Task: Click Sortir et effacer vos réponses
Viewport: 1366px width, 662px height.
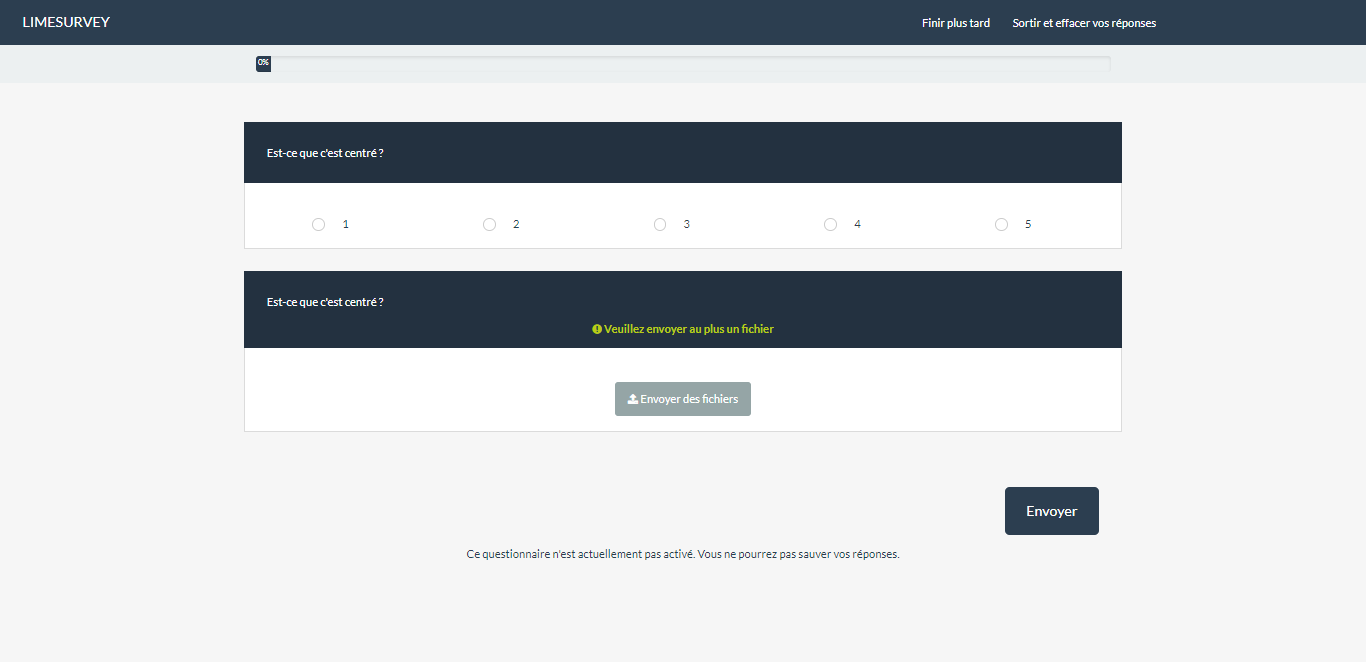Action: click(1084, 23)
